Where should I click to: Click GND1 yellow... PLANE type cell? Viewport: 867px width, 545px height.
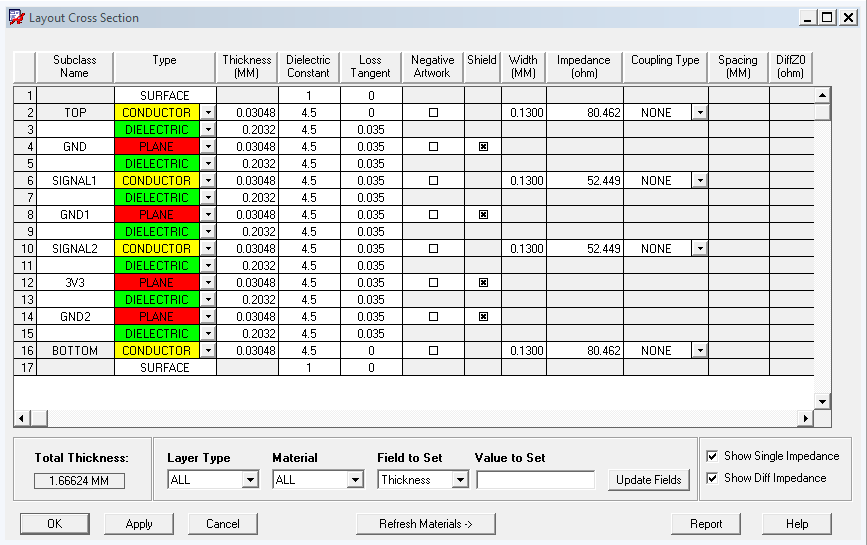pyautogui.click(x=157, y=214)
